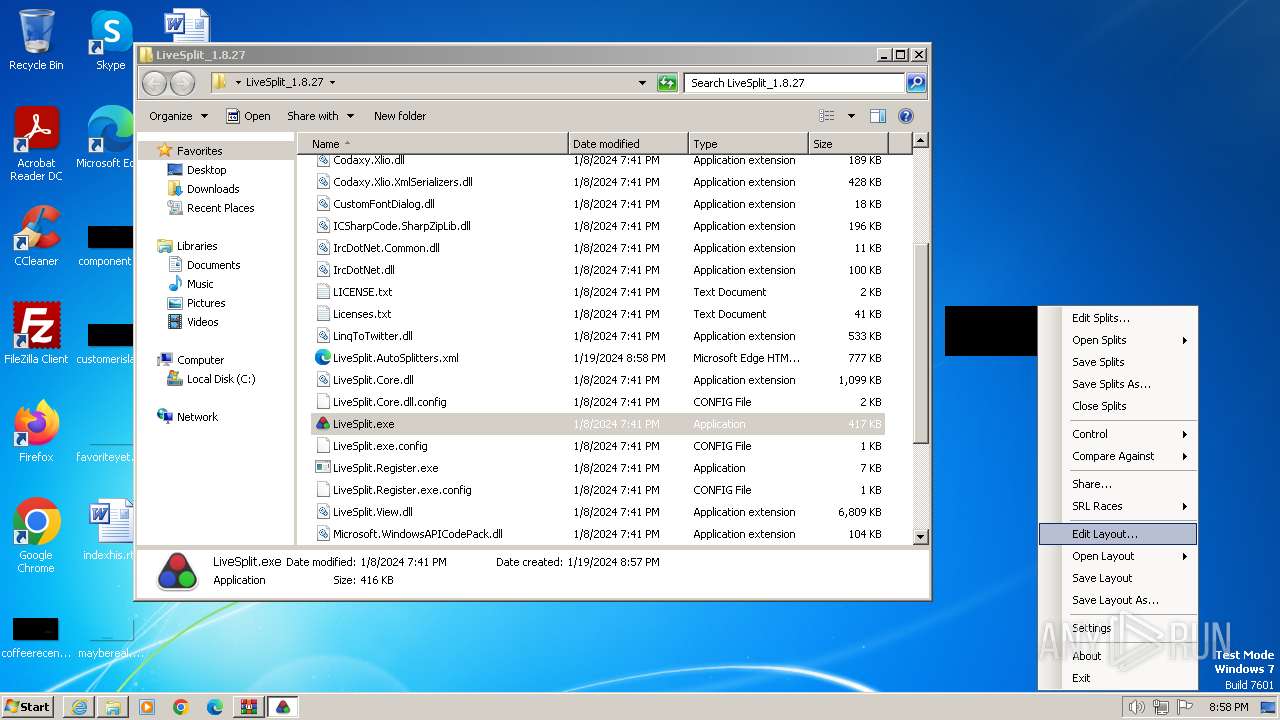1280x720 pixels.
Task: Select LiveSplit.View.dll file row
Action: [x=598, y=512]
